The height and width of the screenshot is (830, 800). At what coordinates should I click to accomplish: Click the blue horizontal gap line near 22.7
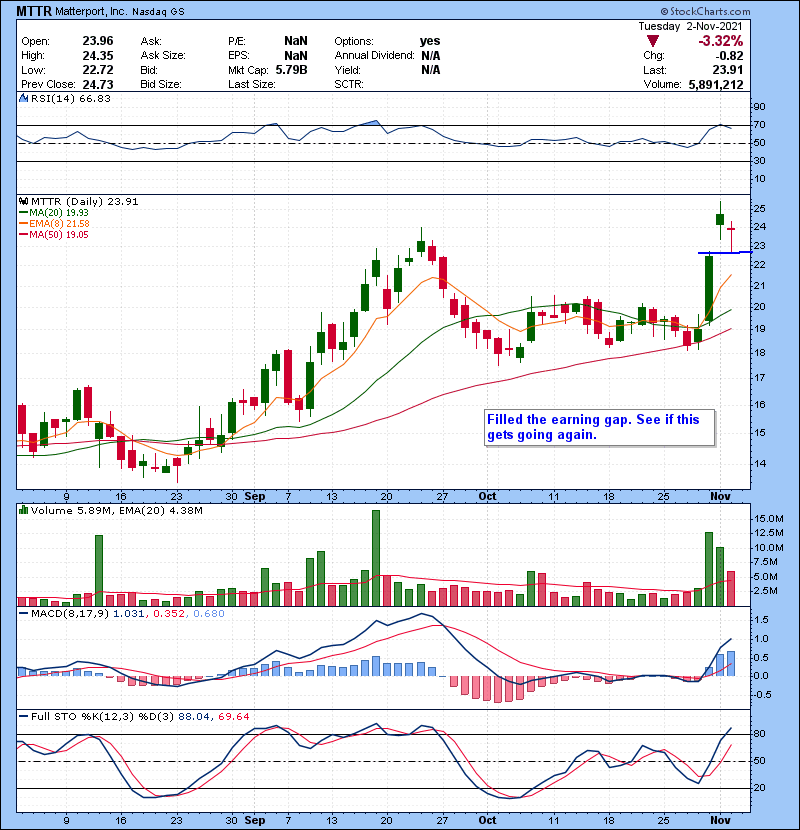pos(725,252)
